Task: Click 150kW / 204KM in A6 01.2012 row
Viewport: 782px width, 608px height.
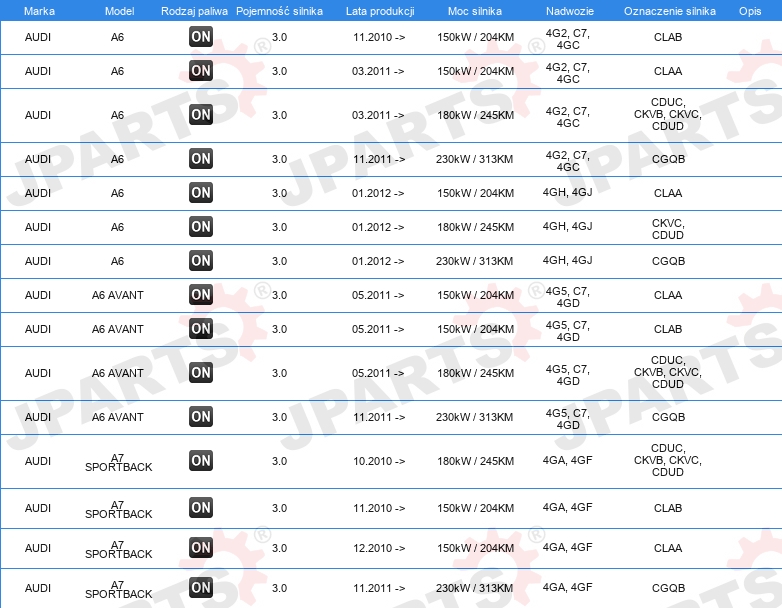Action: 475,194
